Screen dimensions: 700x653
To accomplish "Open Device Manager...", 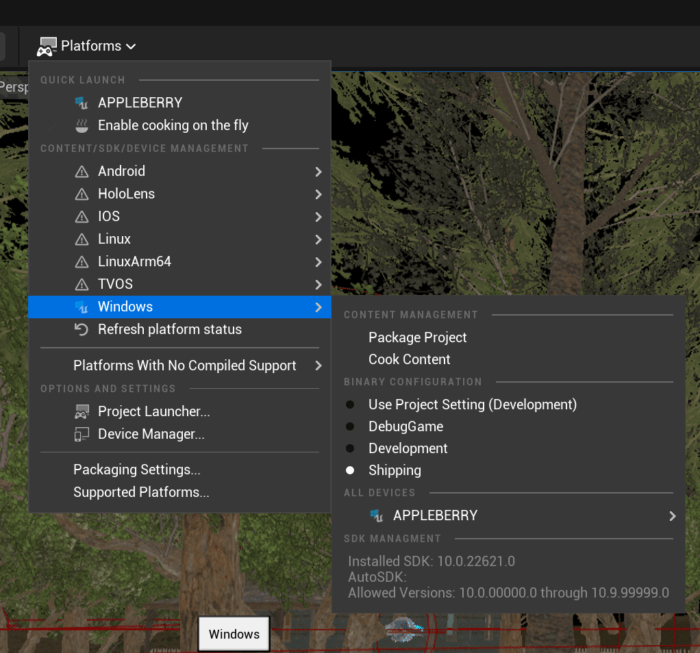I will [179, 434].
